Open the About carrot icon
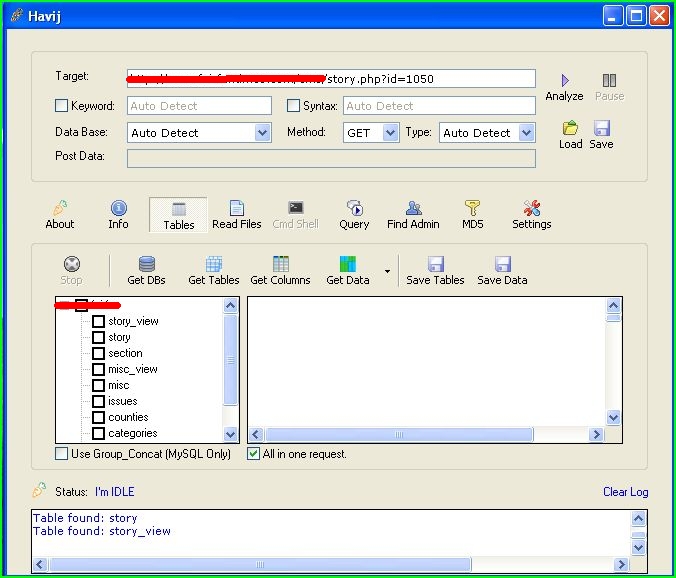This screenshot has width=676, height=578. pyautogui.click(x=60, y=208)
